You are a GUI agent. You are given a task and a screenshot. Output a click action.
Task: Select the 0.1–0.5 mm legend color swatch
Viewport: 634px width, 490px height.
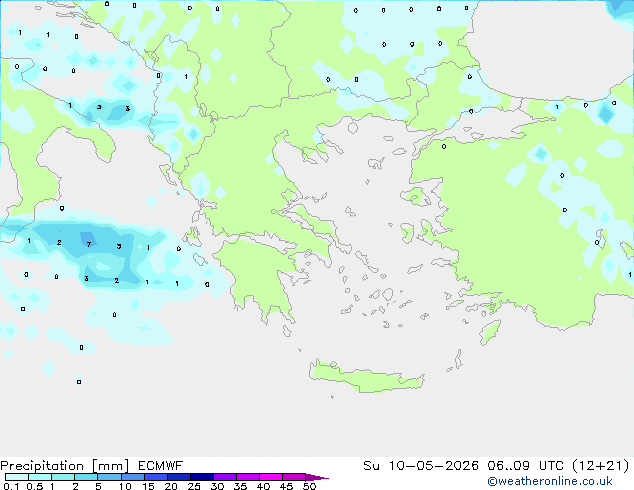(x=17, y=477)
